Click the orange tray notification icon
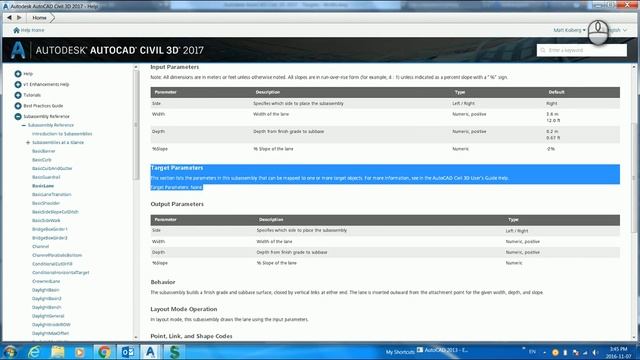The height and width of the screenshot is (360, 640). pyautogui.click(x=555, y=352)
